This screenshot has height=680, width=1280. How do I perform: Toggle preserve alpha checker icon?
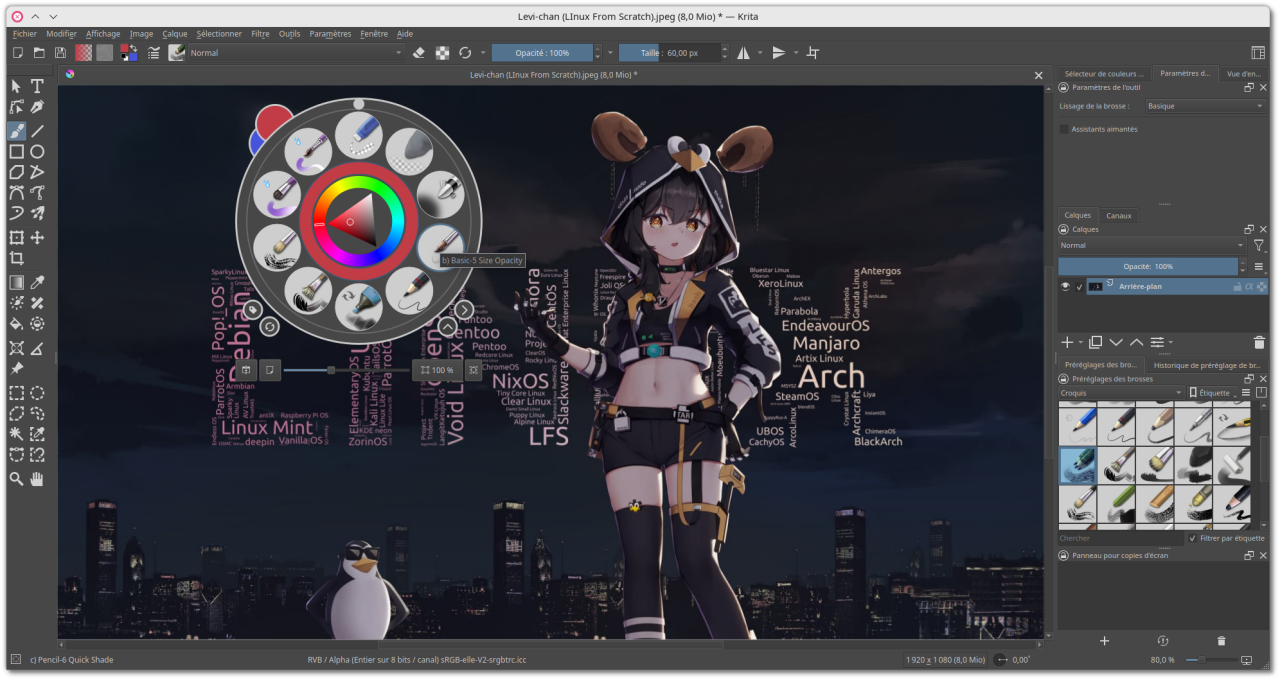pyautogui.click(x=442, y=53)
